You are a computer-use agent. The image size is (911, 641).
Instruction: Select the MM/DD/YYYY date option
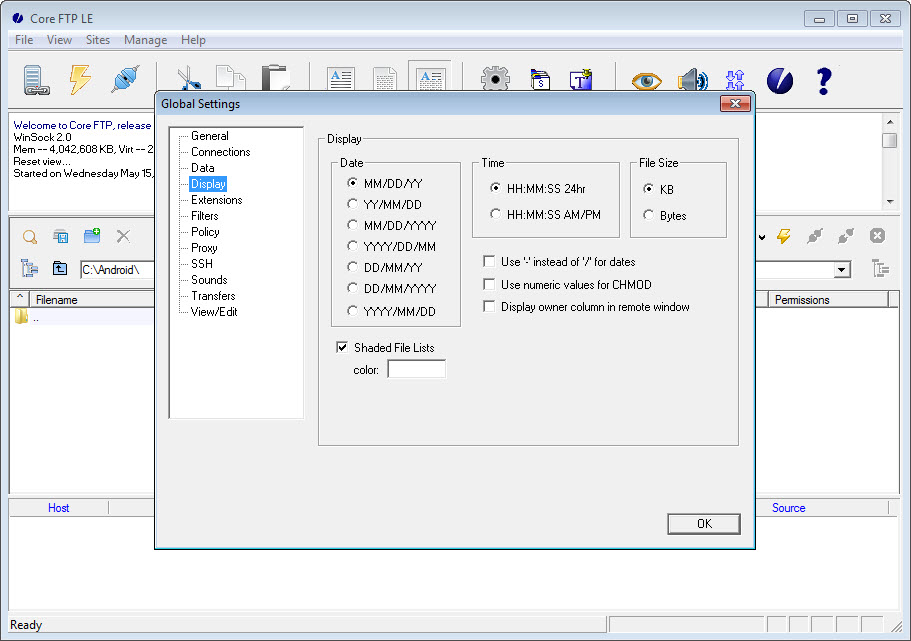click(x=392, y=225)
